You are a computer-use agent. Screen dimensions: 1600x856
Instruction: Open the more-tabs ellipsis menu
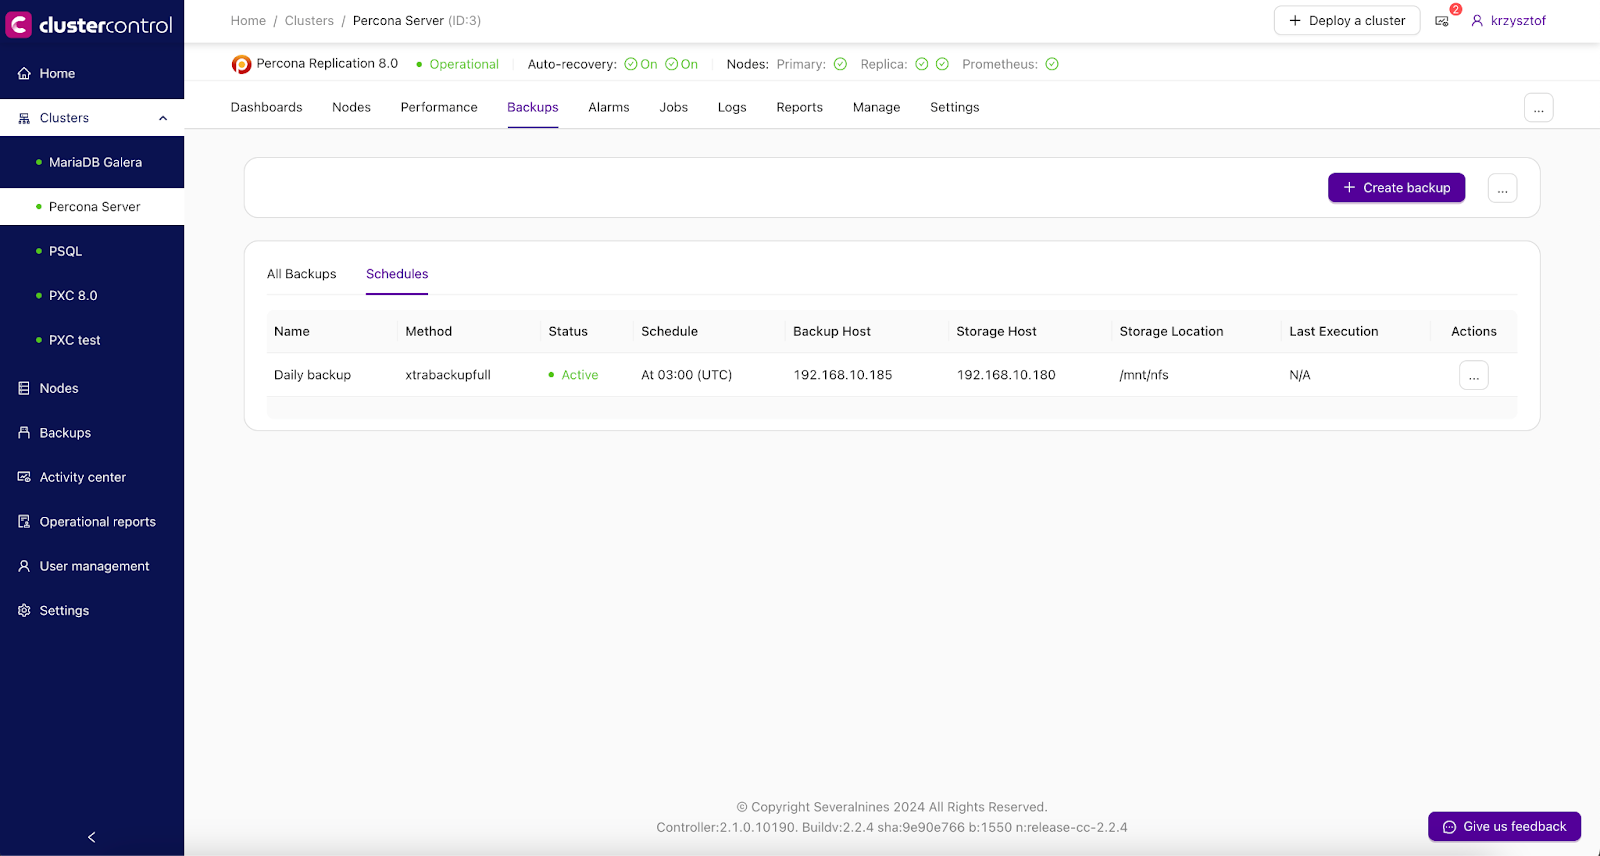tap(1538, 108)
